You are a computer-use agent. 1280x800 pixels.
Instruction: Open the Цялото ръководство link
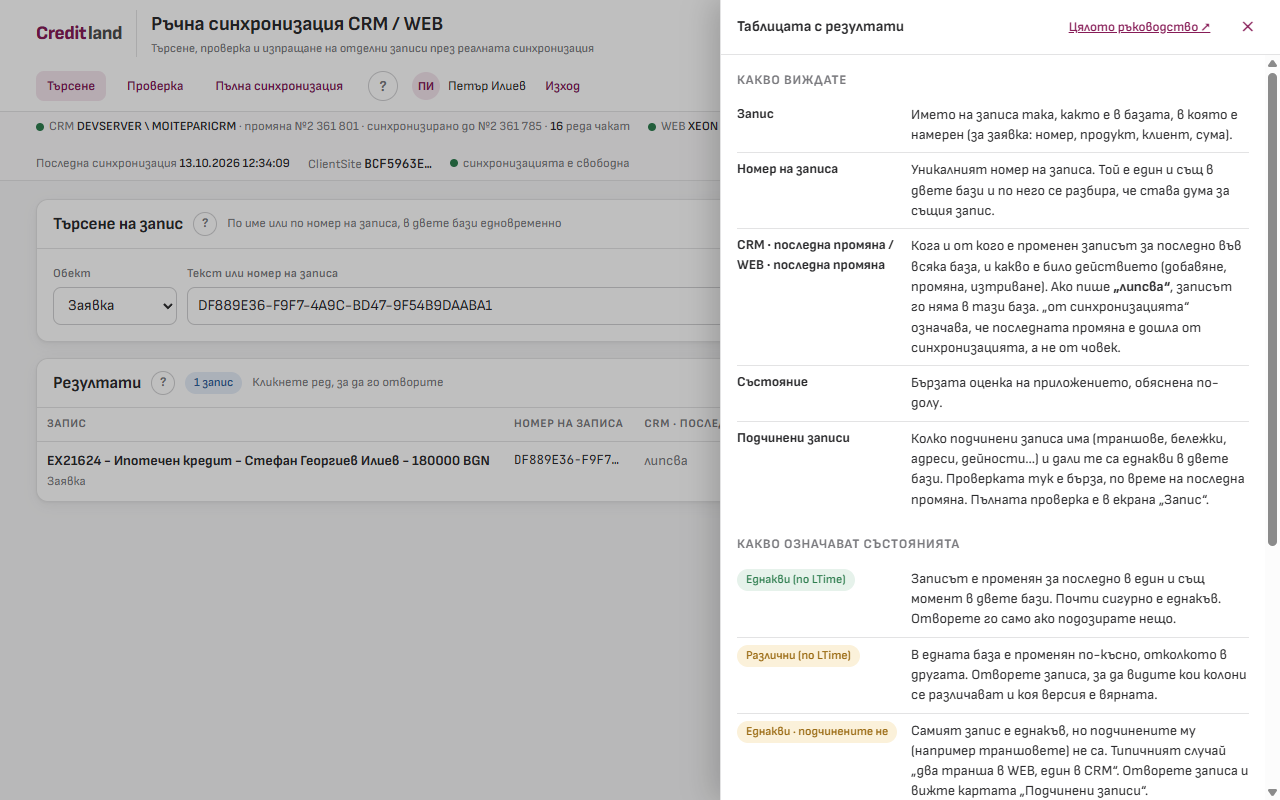click(1139, 27)
